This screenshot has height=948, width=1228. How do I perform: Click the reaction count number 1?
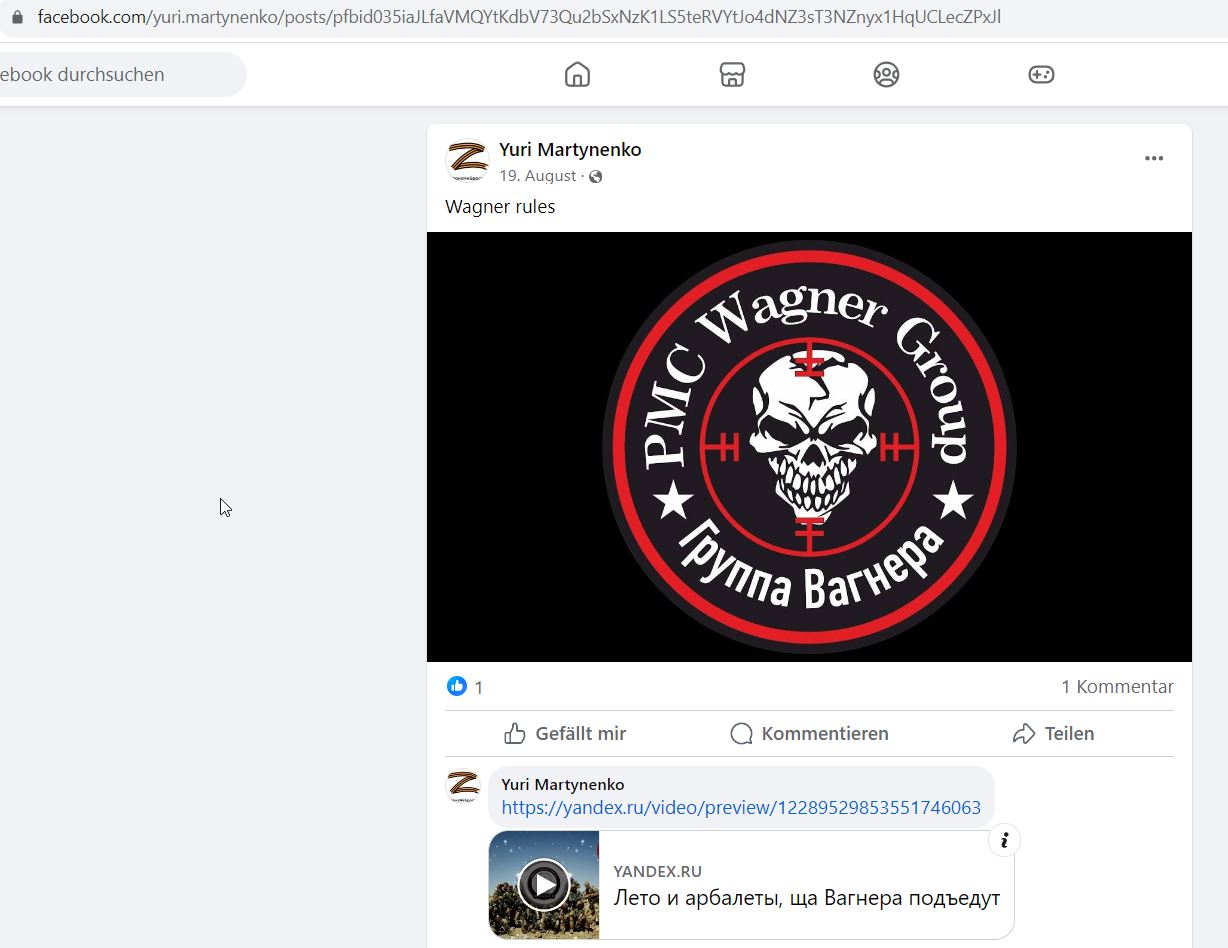[x=478, y=688]
